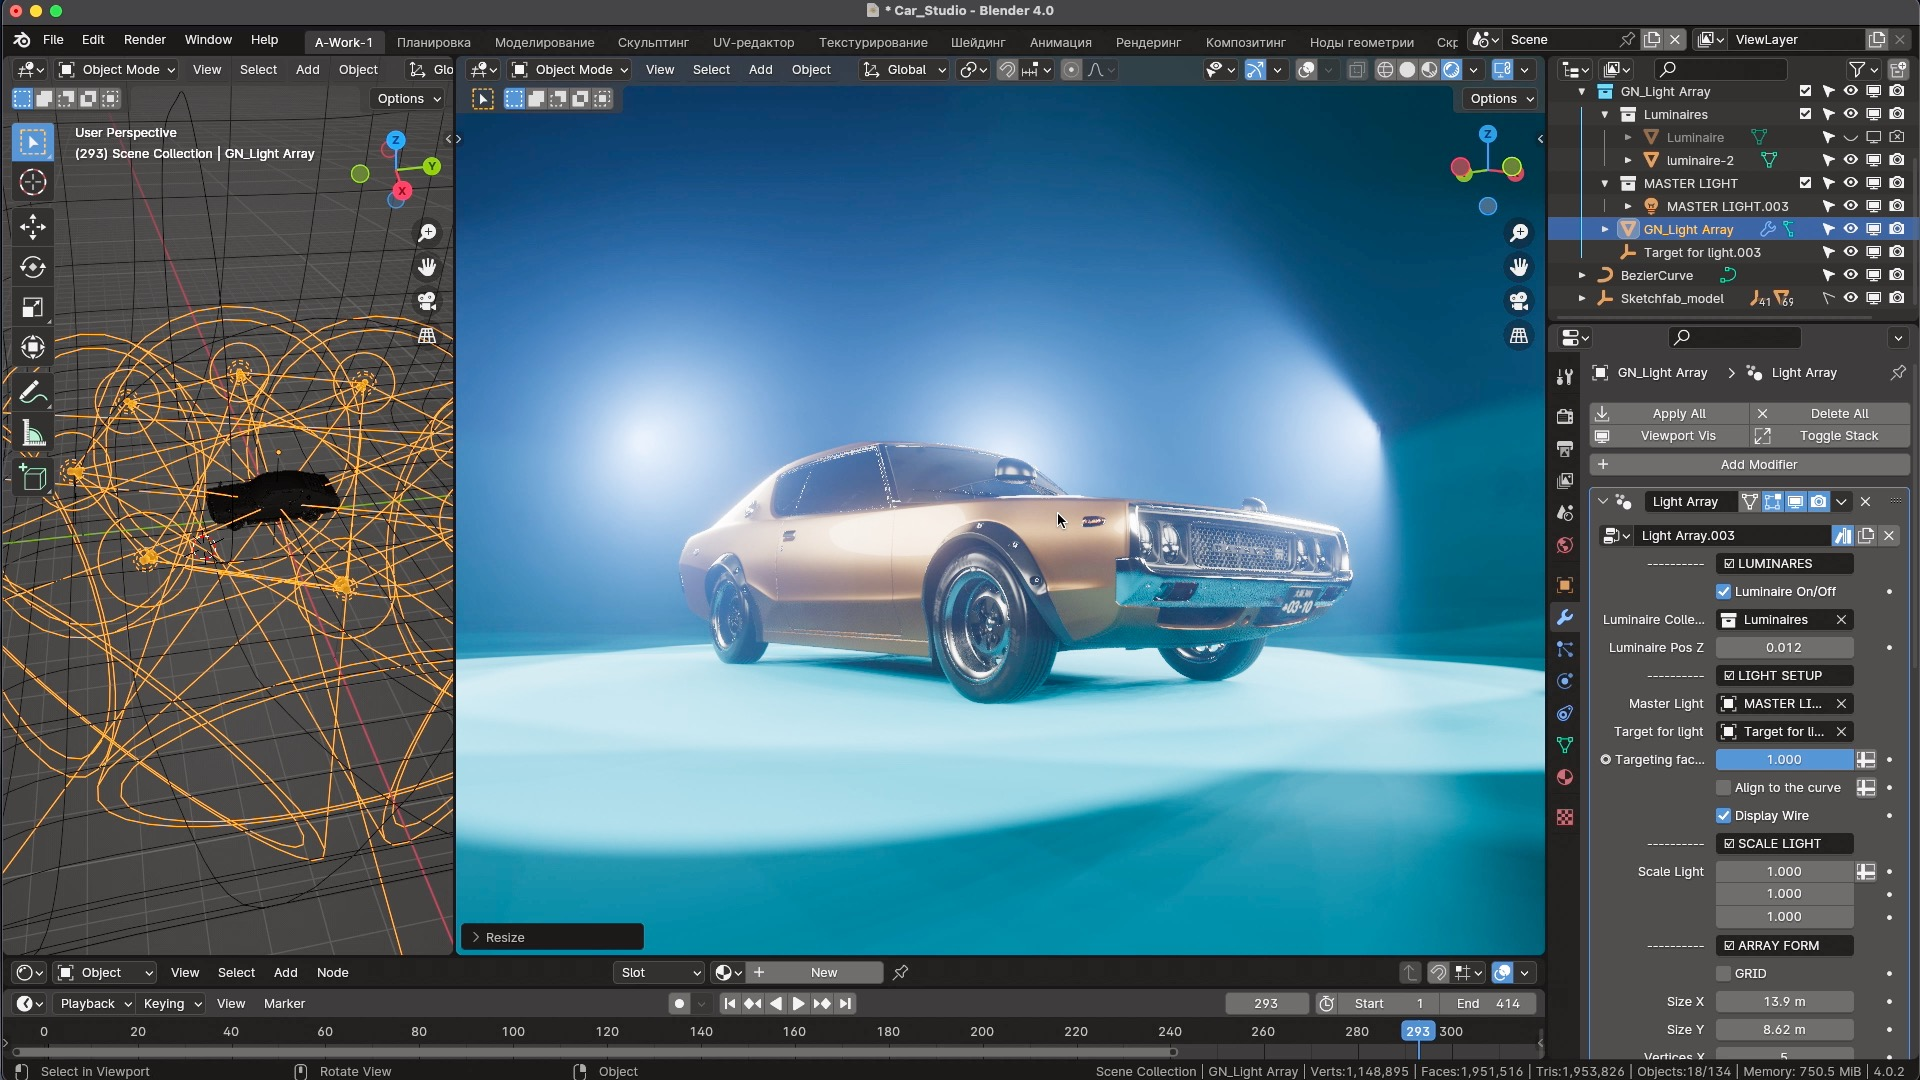
Task: Open the Global transform orientation dropdown
Action: 905,70
